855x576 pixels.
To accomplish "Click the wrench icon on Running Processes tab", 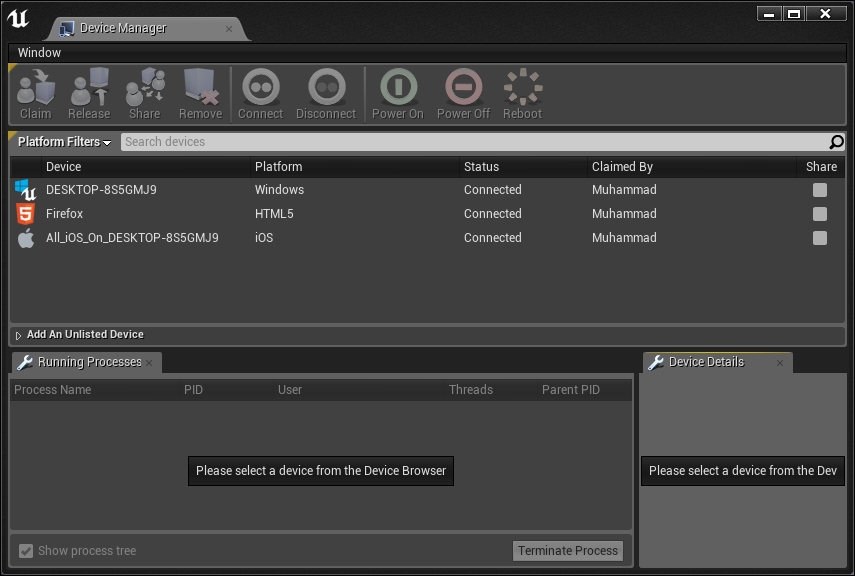I will click(x=25, y=362).
